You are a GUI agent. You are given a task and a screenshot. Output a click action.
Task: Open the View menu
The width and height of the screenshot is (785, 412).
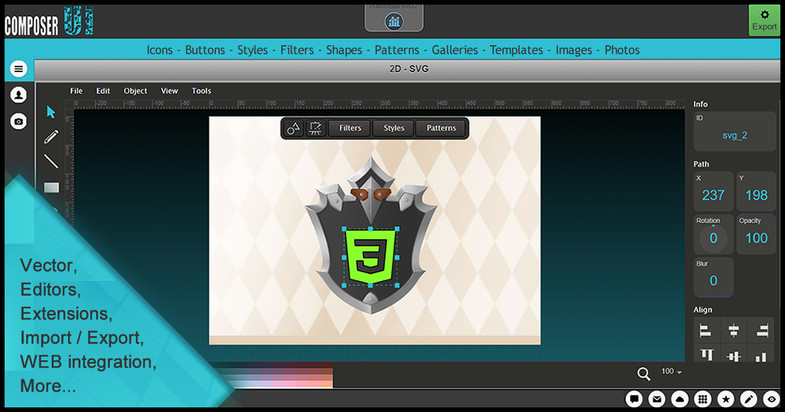click(x=169, y=91)
